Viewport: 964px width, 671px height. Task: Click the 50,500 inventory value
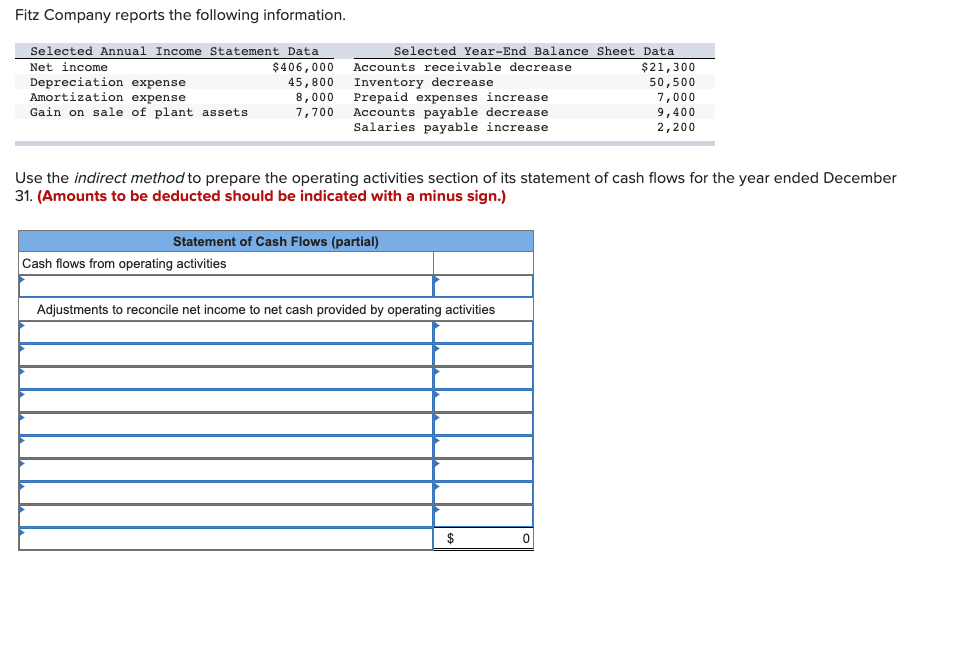(x=673, y=82)
